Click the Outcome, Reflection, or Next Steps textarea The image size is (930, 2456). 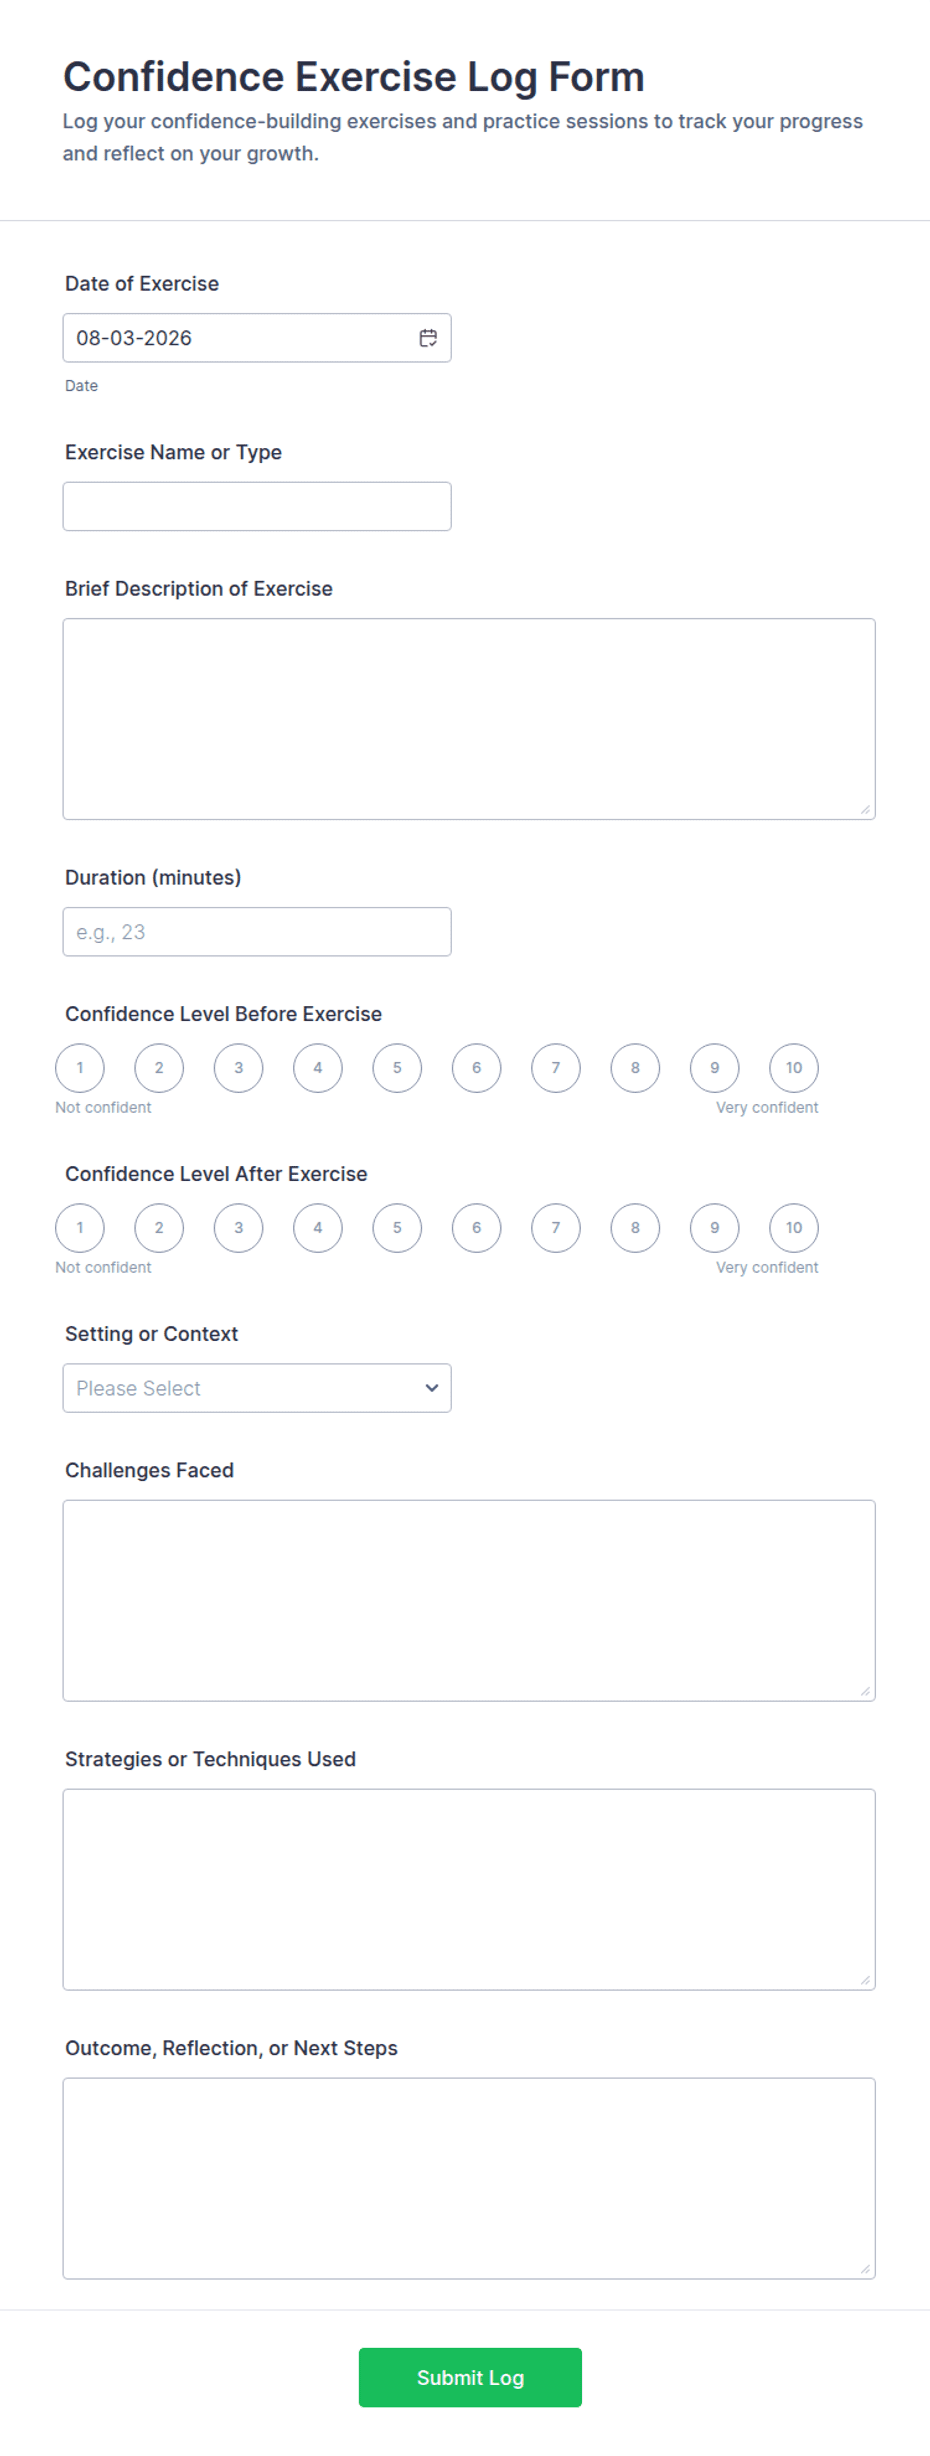[x=469, y=2178]
